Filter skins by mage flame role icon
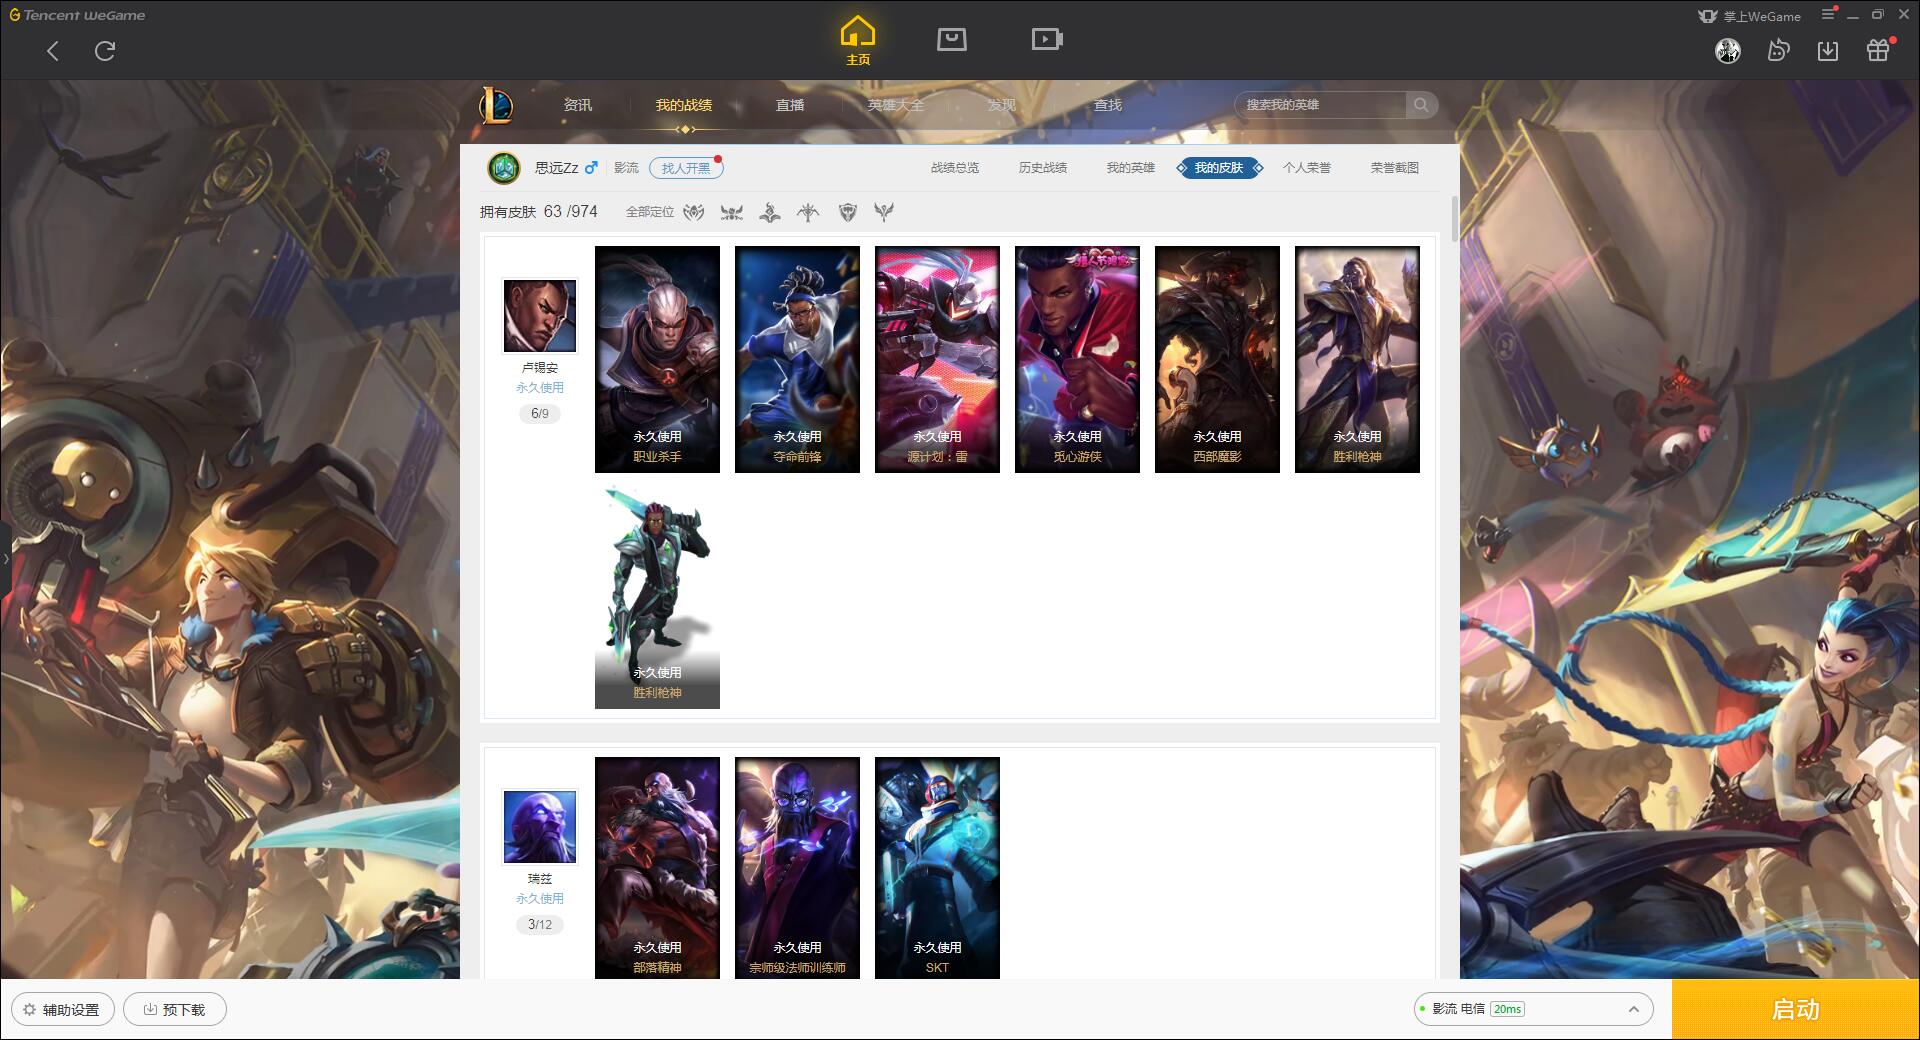Image resolution: width=1920 pixels, height=1040 pixels. click(770, 212)
